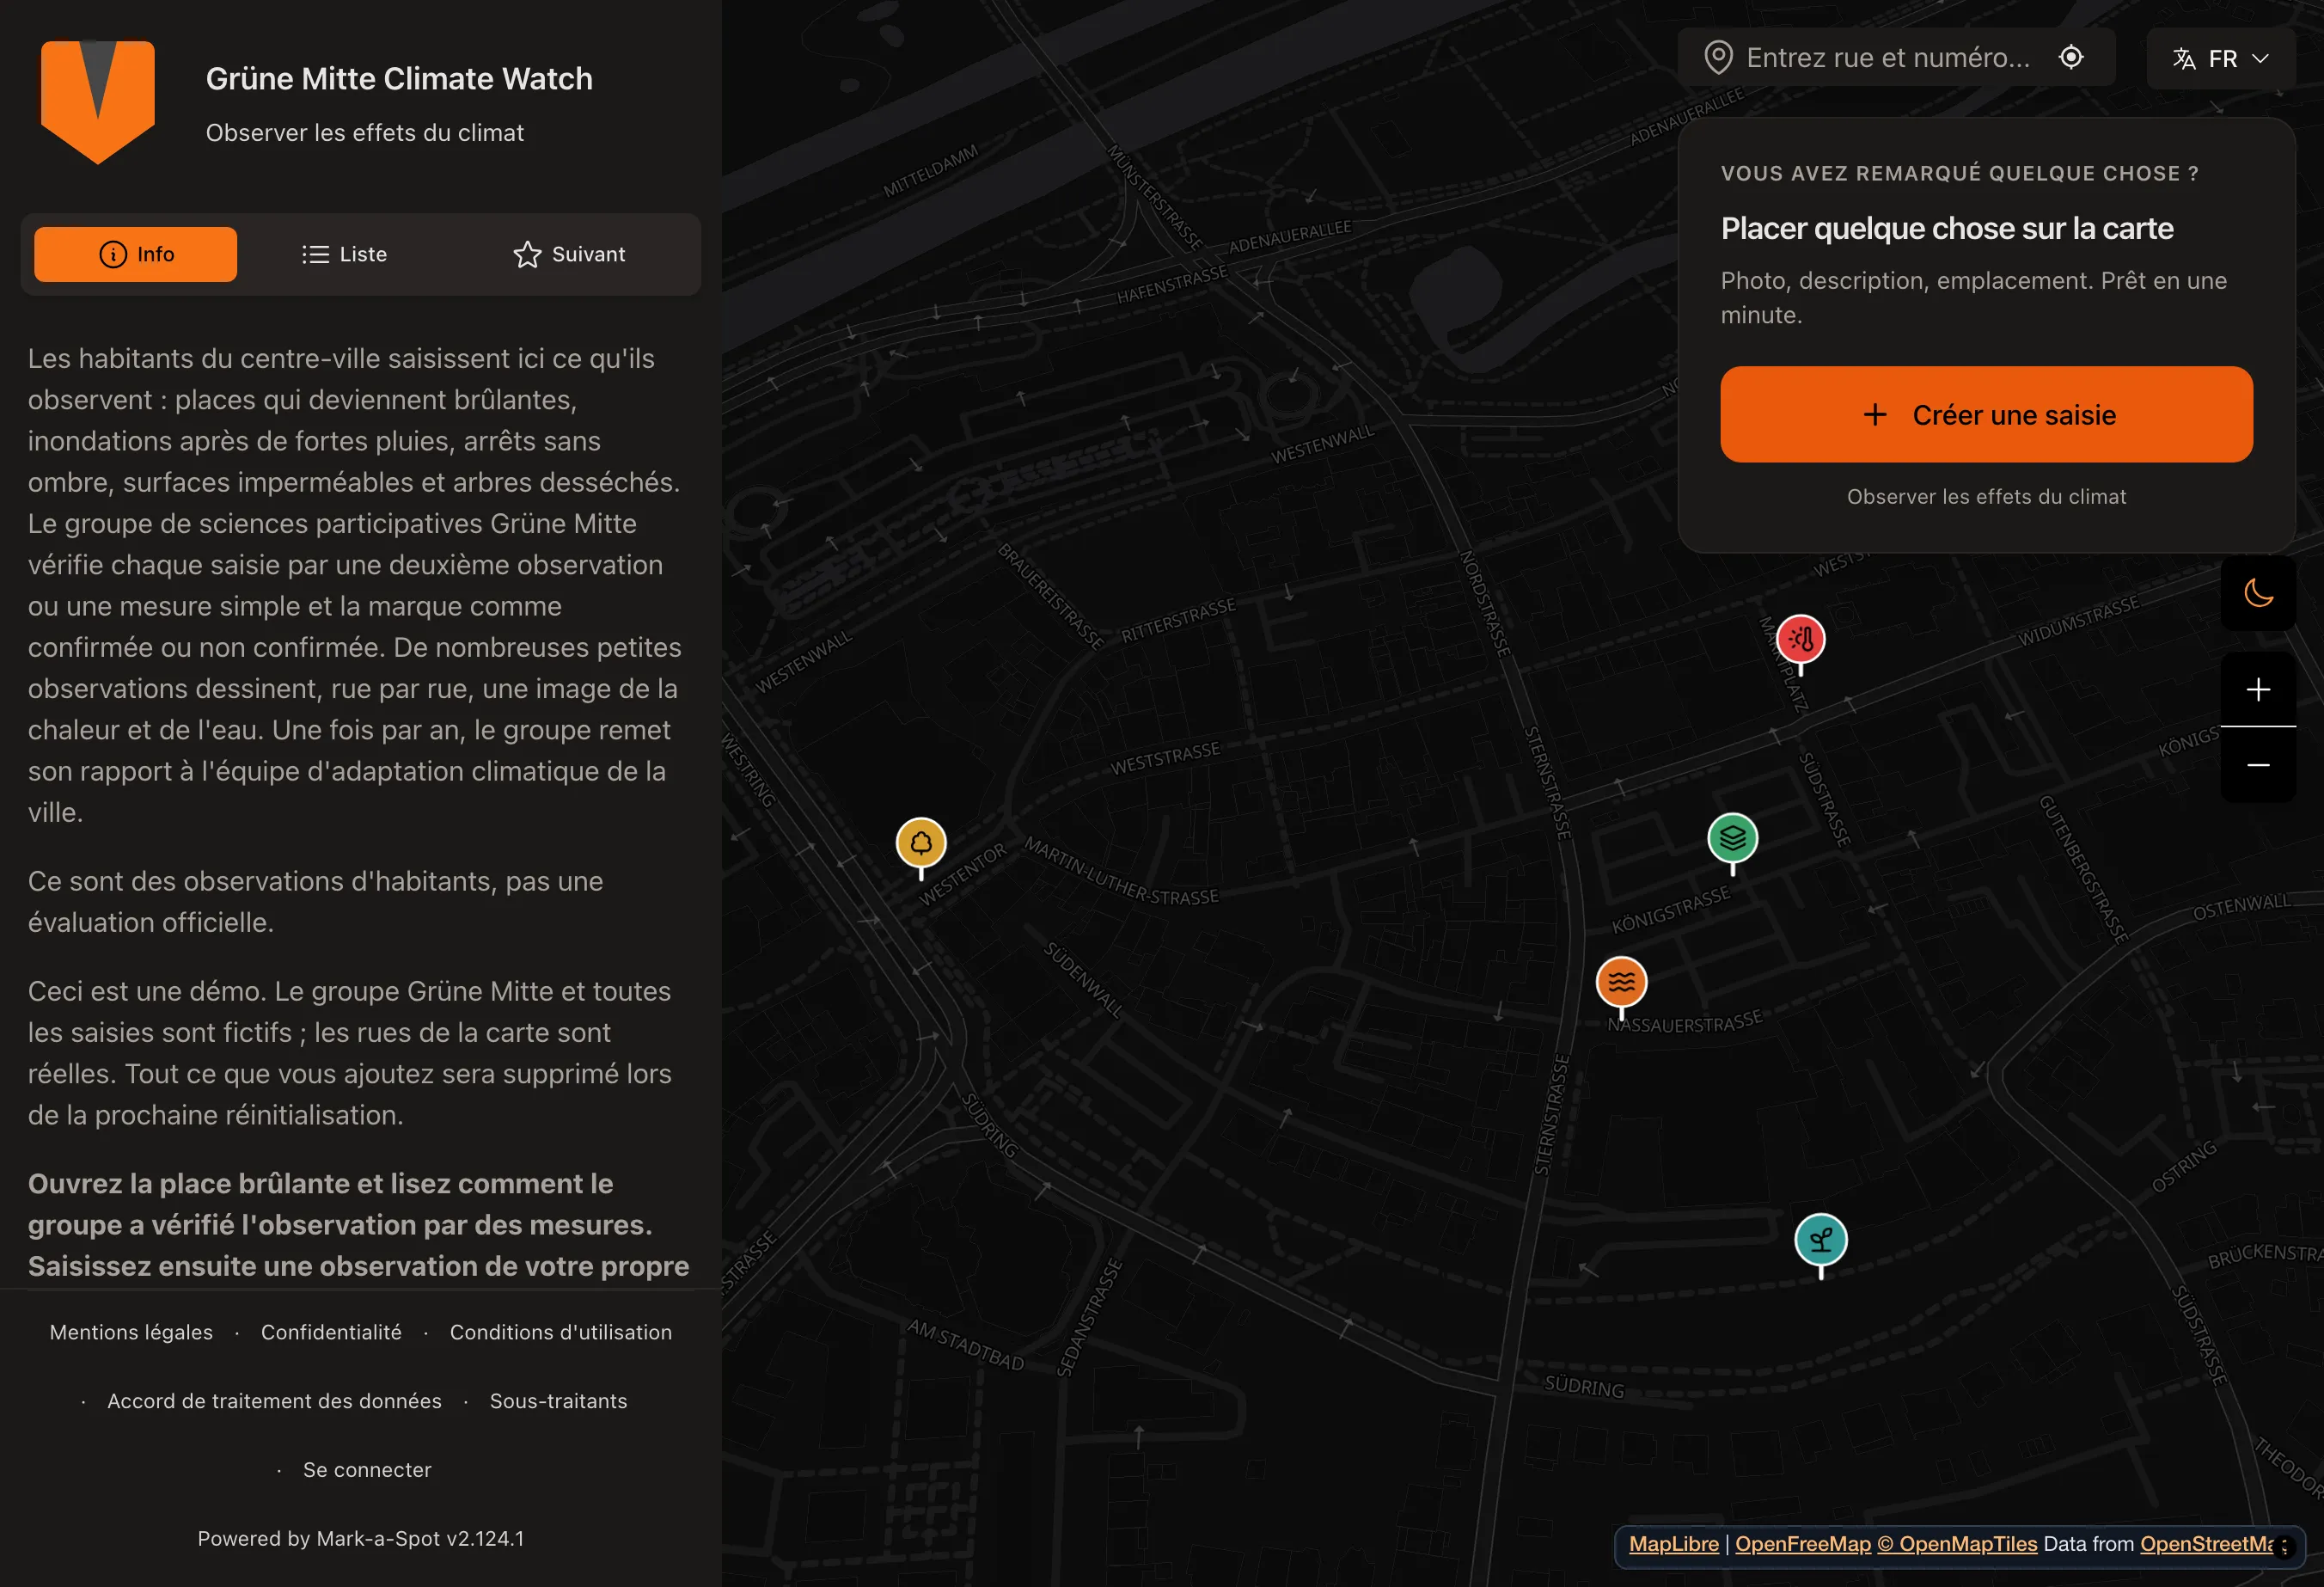The width and height of the screenshot is (2324, 1587).
Task: Open the Mentions légales link
Action: click(x=131, y=1332)
